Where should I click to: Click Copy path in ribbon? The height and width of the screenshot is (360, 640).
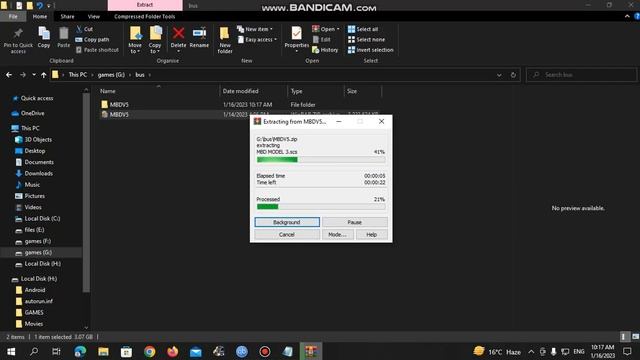pos(92,40)
